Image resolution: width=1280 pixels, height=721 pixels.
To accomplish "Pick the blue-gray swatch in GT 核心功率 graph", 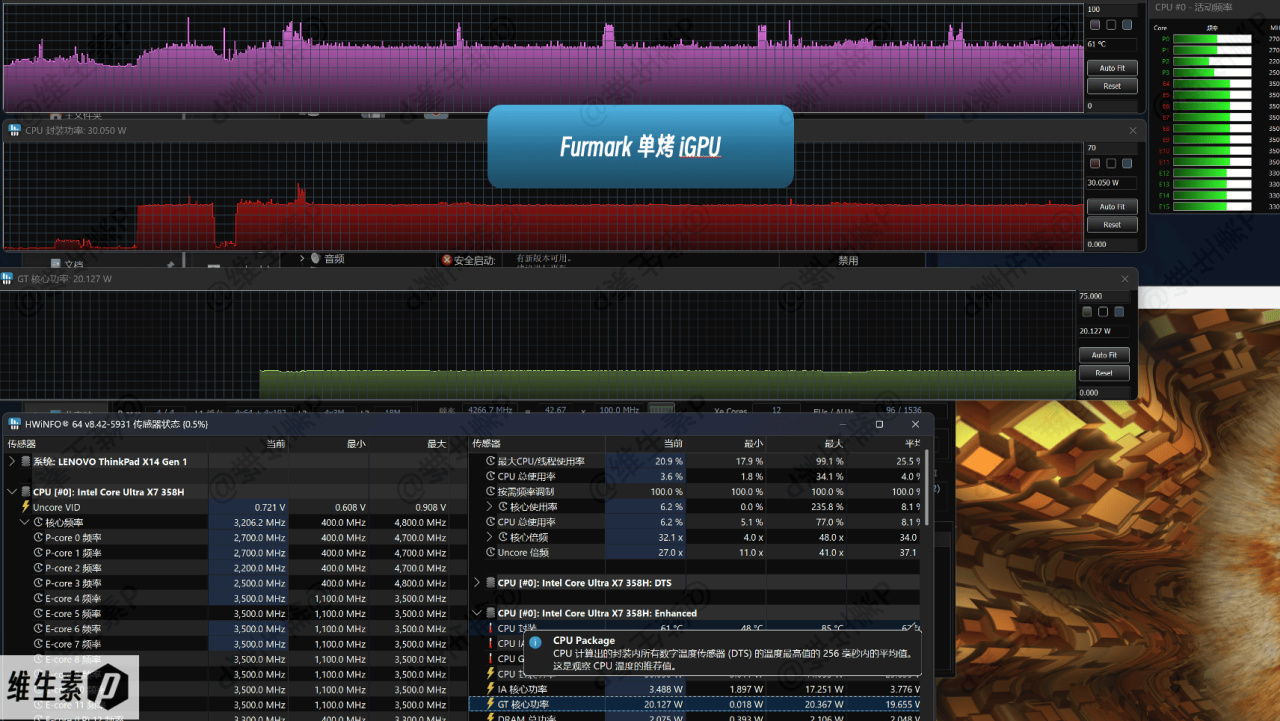I will coord(1119,312).
